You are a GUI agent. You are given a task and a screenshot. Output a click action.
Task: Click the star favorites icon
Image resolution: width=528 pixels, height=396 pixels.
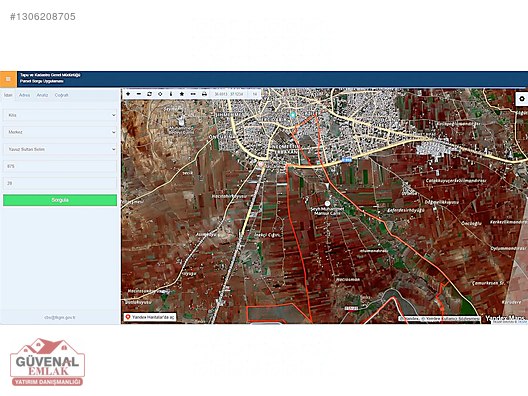[182, 94]
